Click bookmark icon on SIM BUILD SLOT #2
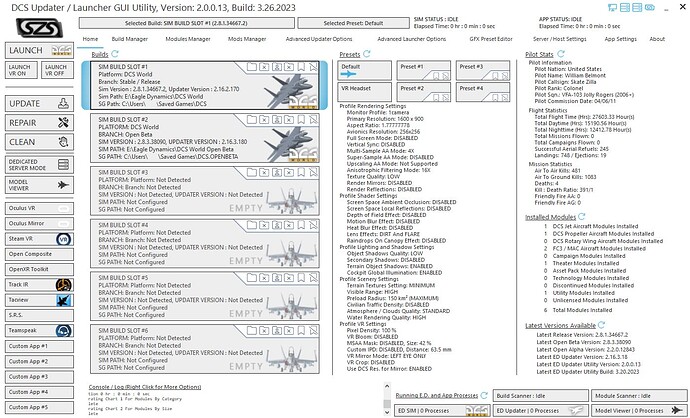 click(301, 119)
